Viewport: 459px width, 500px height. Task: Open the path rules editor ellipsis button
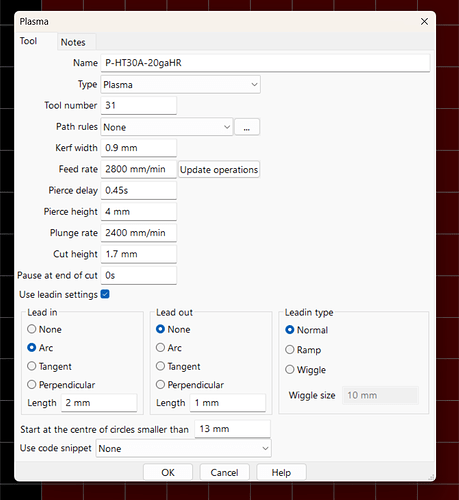point(247,127)
